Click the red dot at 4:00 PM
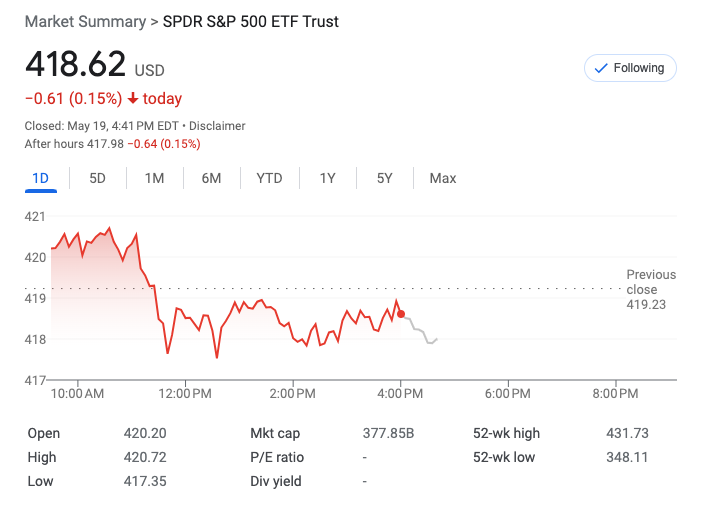The height and width of the screenshot is (507, 707). point(401,314)
